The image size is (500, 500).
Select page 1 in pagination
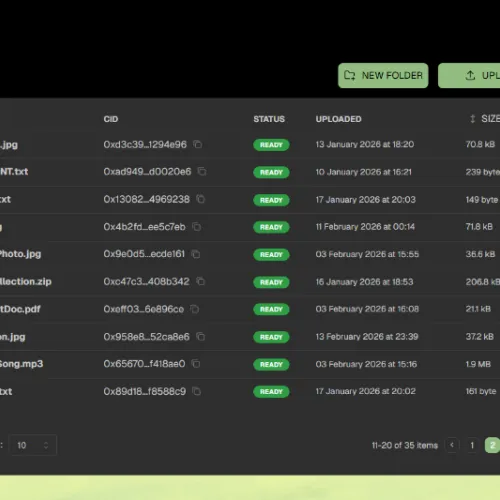point(472,445)
